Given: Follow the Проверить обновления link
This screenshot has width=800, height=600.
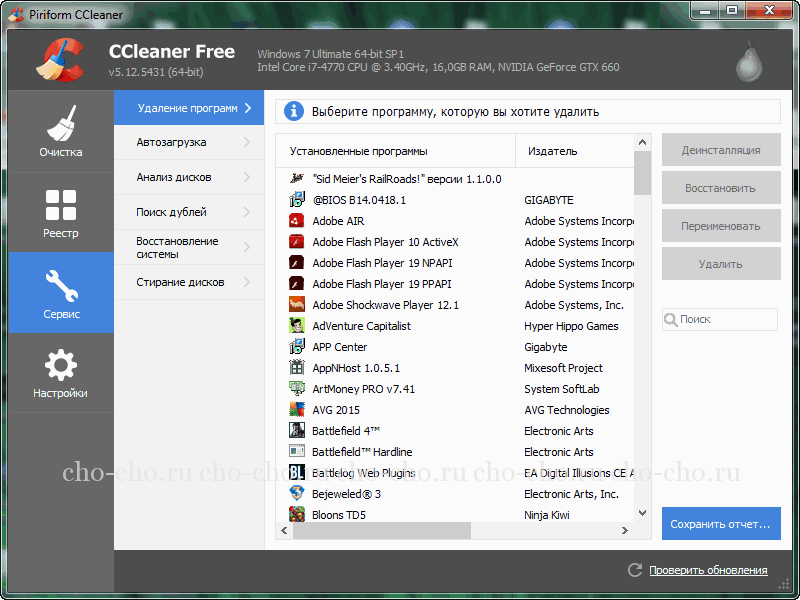Looking at the screenshot, I should (x=708, y=570).
